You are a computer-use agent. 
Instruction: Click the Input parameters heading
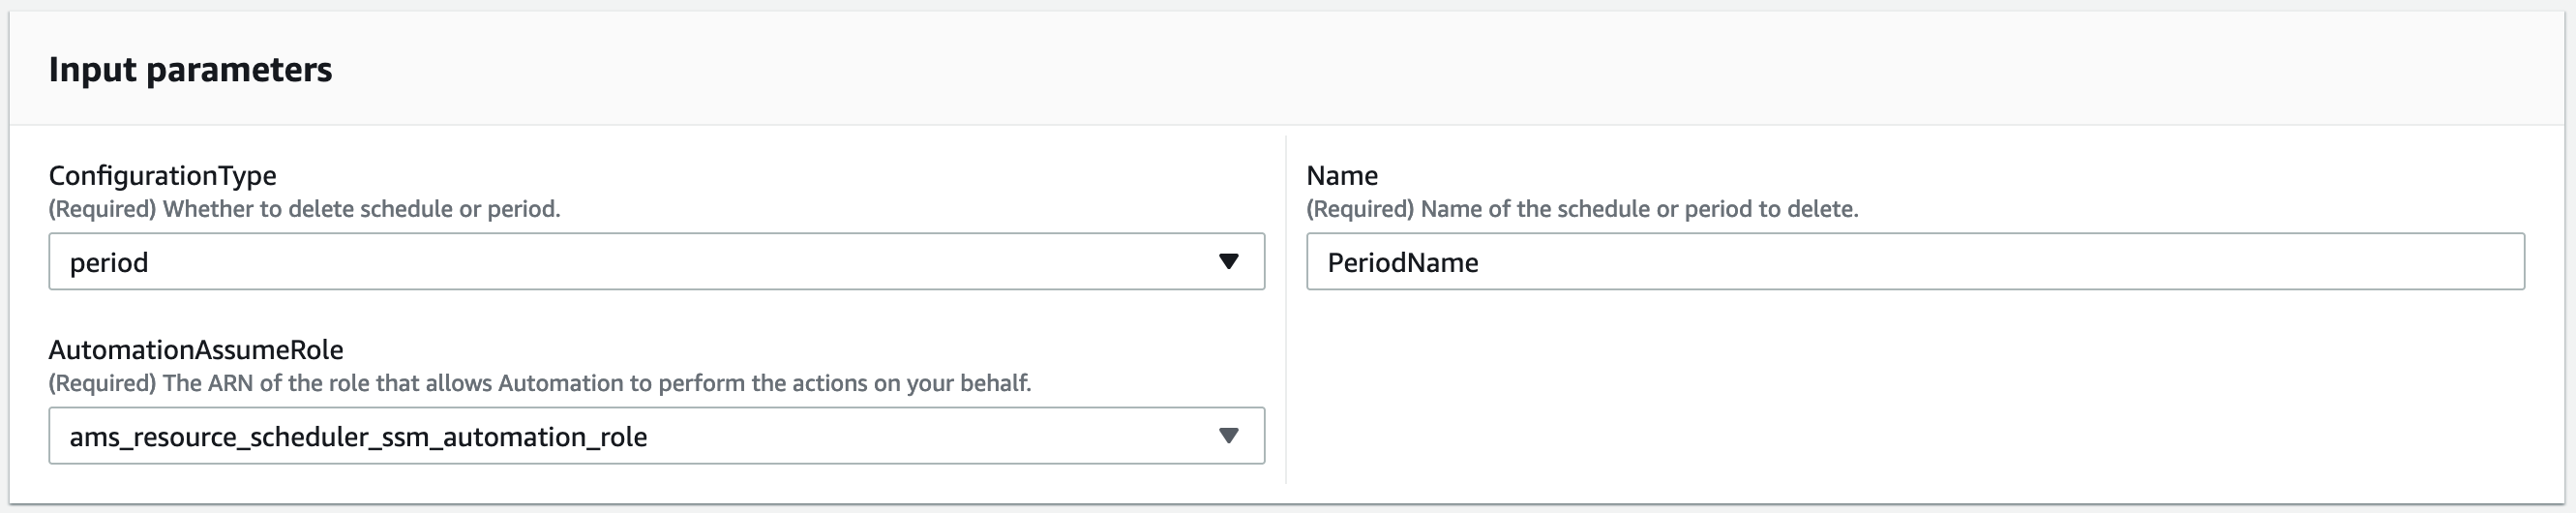tap(190, 70)
